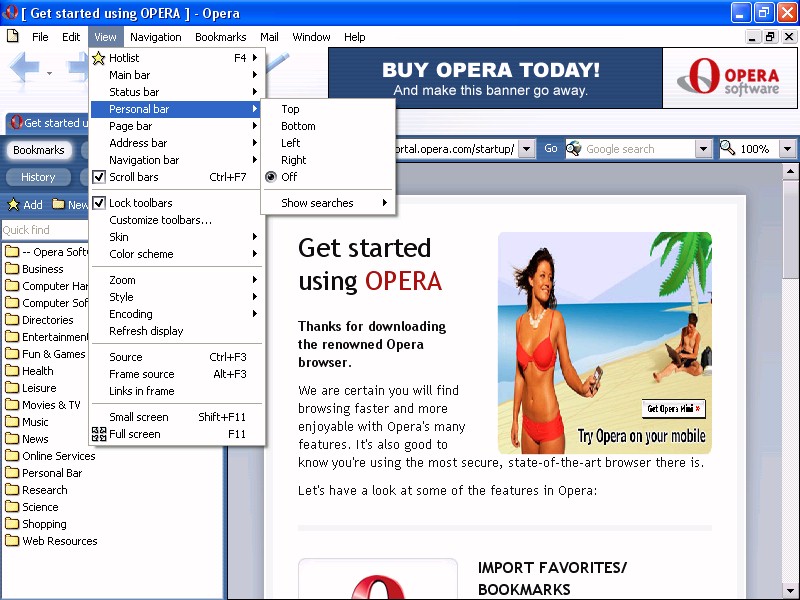Toggle the Scroll bars checkbox
Viewport: 800px width, 600px height.
pyautogui.click(x=99, y=177)
